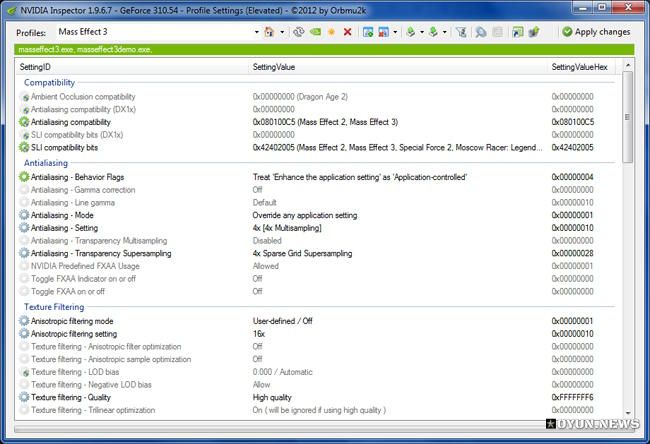Click value 'User-defined / Off'
The height and width of the screenshot is (444, 650).
283,321
